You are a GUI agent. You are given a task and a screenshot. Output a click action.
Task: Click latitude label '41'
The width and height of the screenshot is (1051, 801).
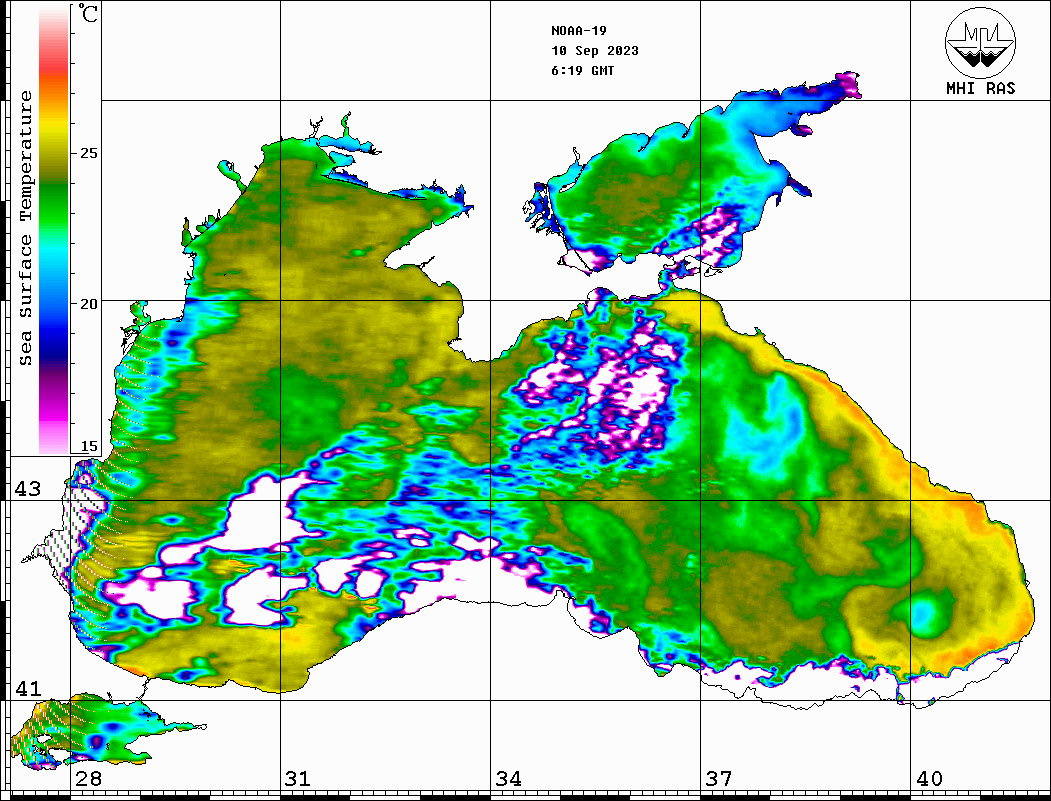[x=28, y=689]
